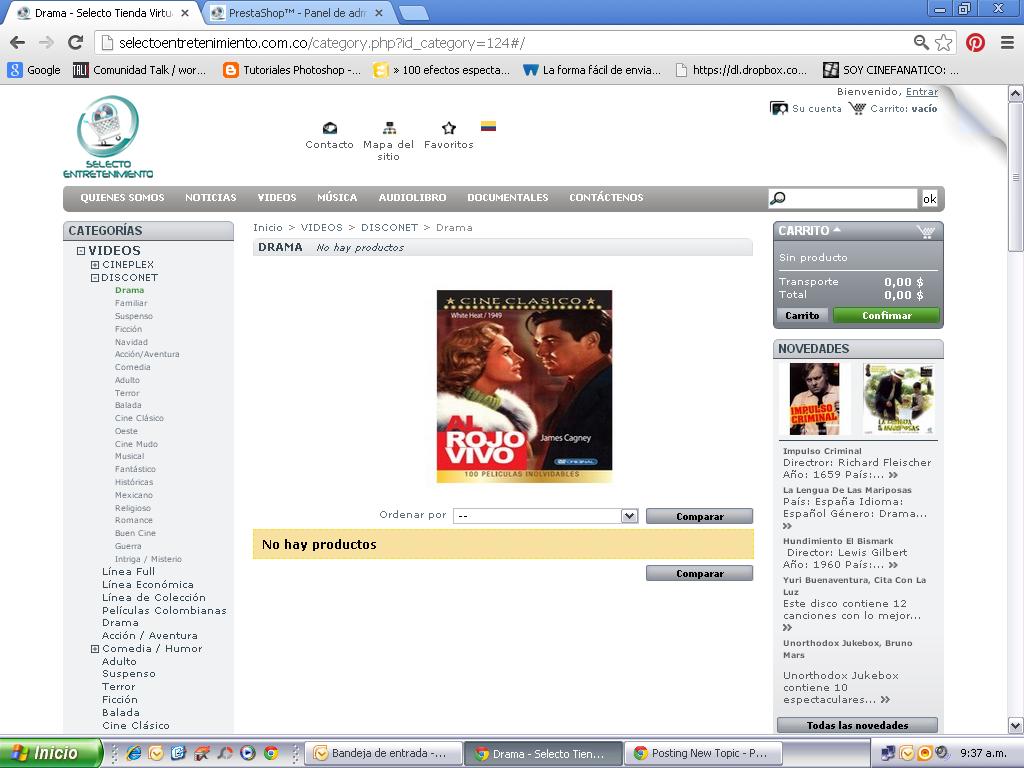Click the zoom magnifier icon in address bar

pos(921,43)
